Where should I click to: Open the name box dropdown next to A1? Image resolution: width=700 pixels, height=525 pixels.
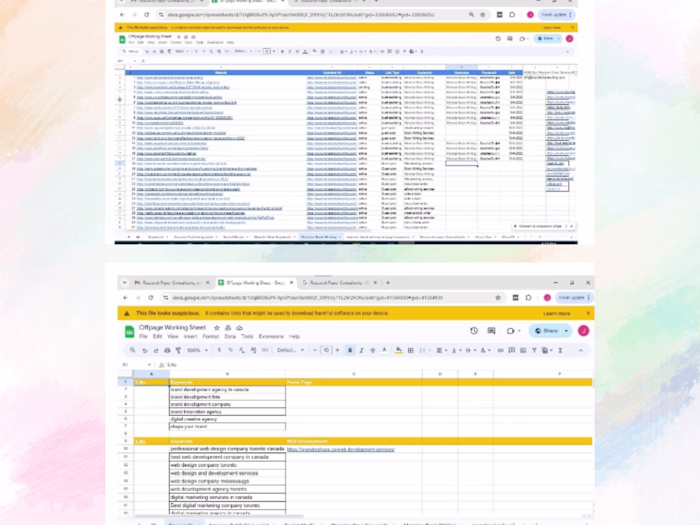(x=149, y=365)
